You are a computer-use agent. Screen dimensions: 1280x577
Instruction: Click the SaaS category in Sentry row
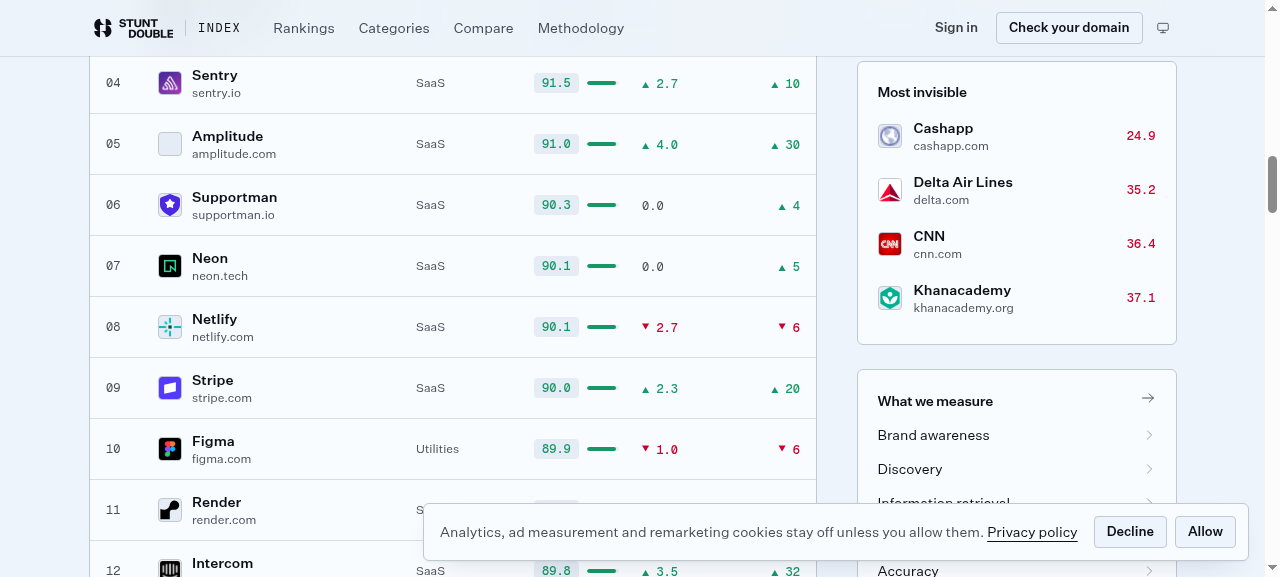coord(430,83)
